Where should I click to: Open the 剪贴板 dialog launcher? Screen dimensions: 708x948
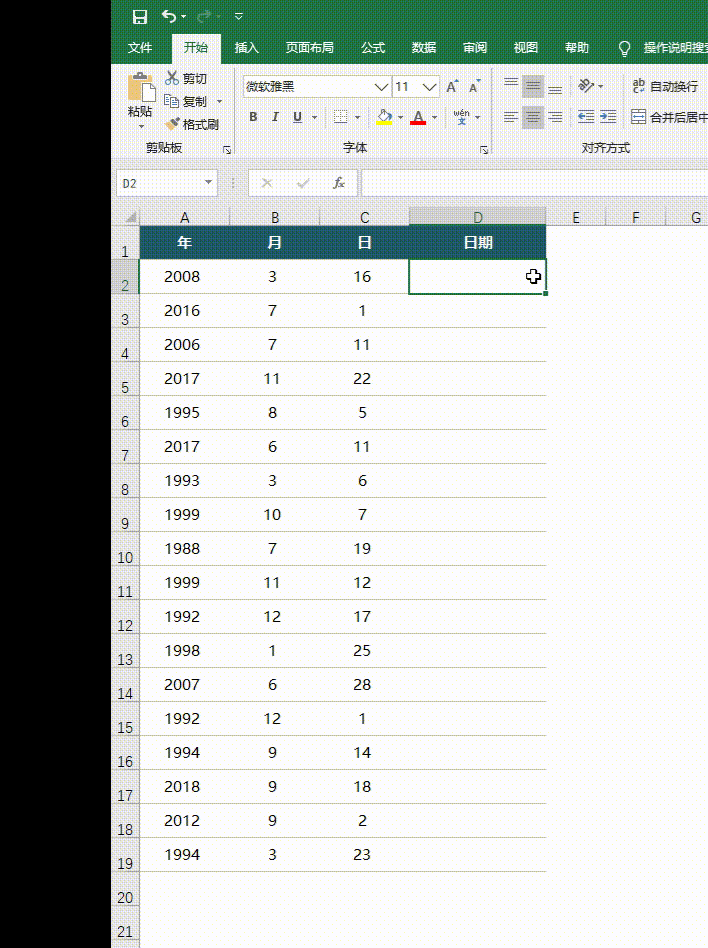point(227,149)
